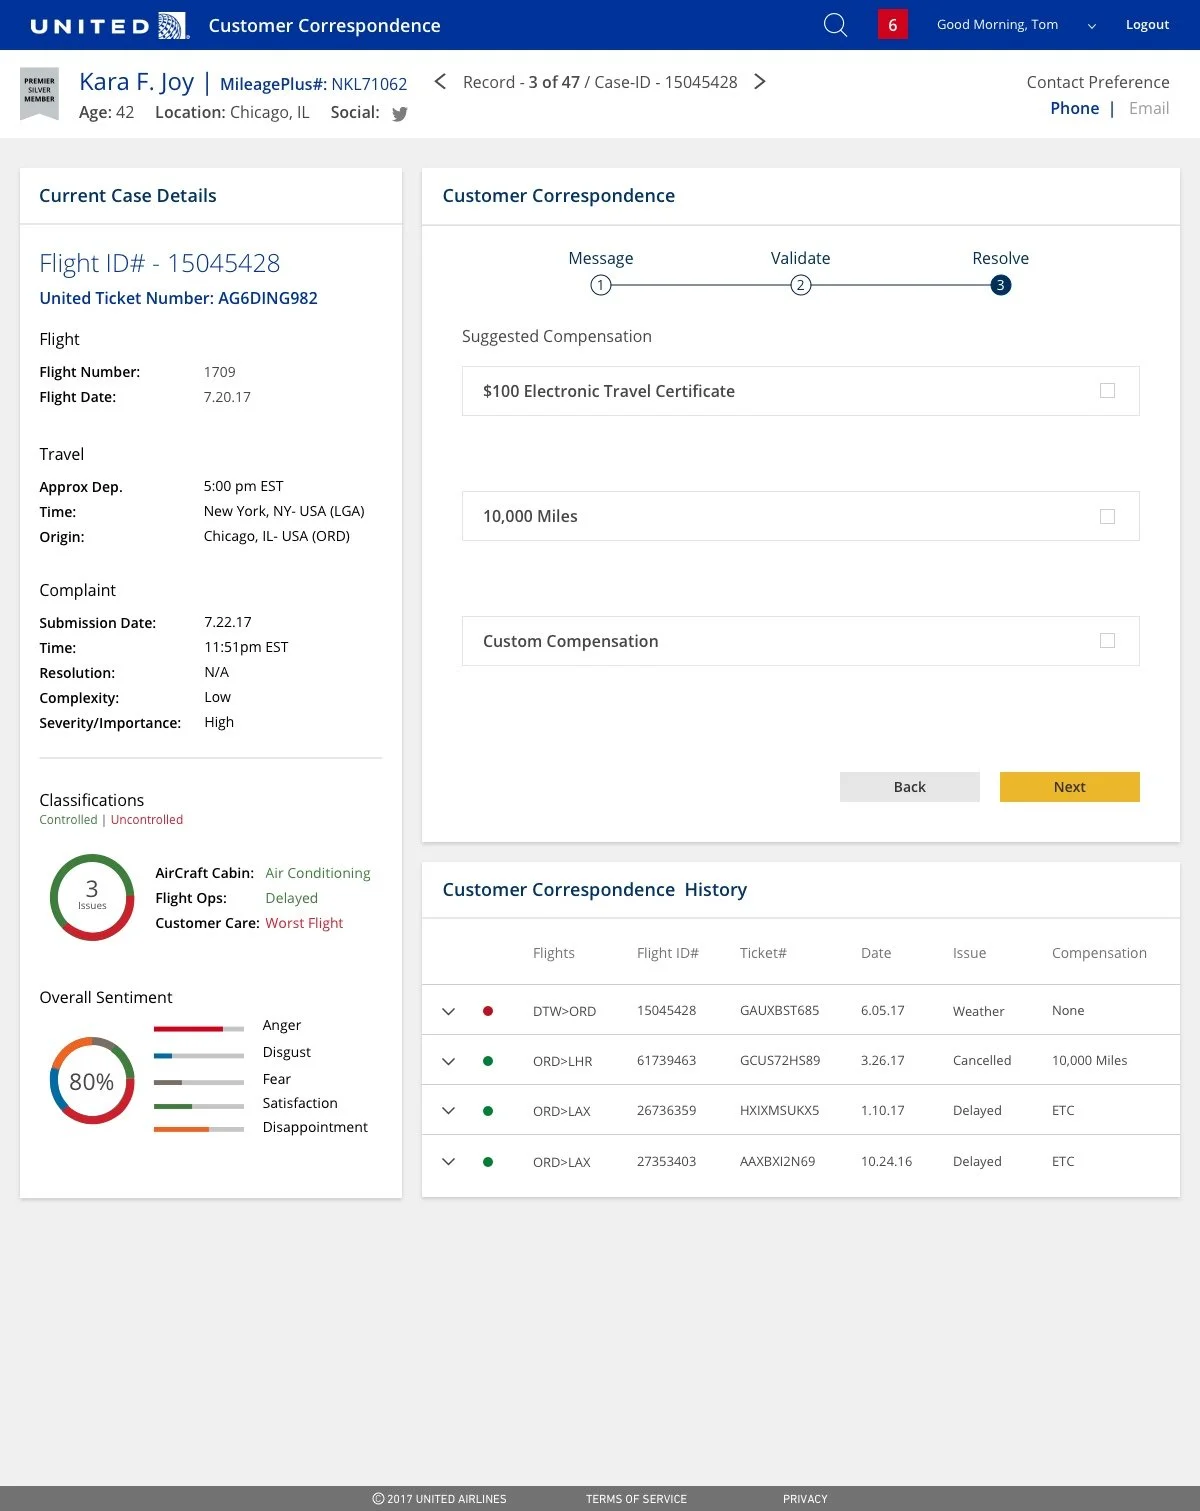Click ticket number GAUXBST685
This screenshot has height=1511, width=1200.
pyautogui.click(x=779, y=1011)
